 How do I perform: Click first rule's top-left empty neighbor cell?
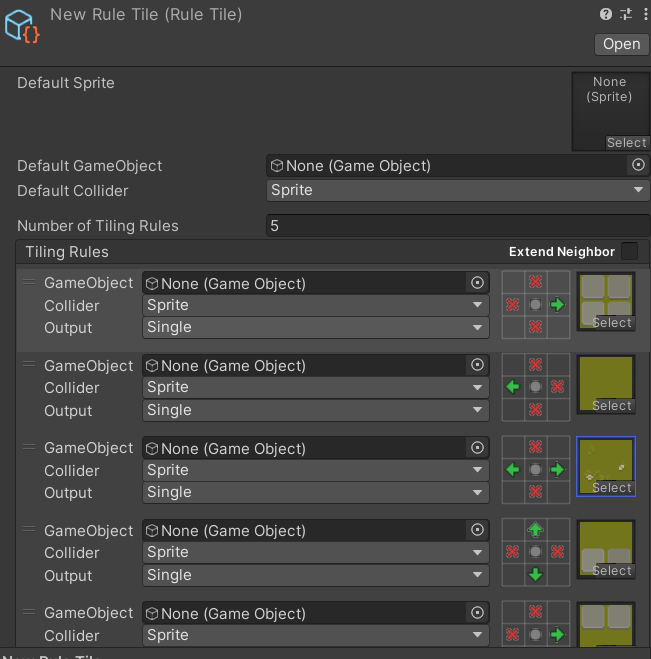(x=513, y=282)
